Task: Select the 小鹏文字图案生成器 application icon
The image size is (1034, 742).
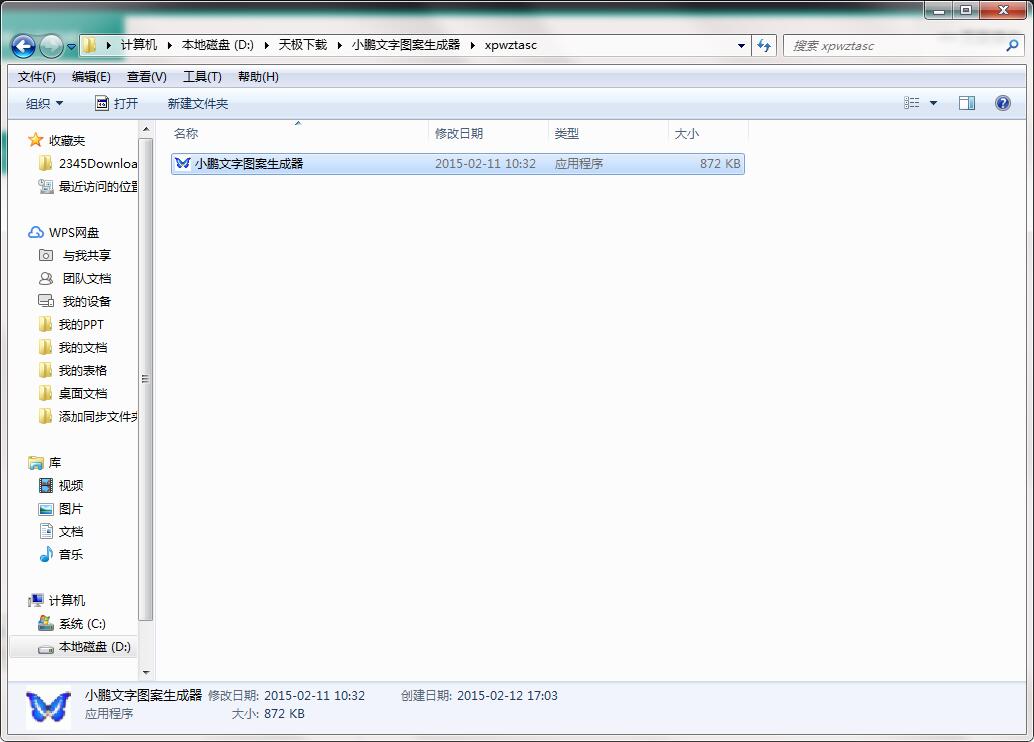Action: pos(183,163)
